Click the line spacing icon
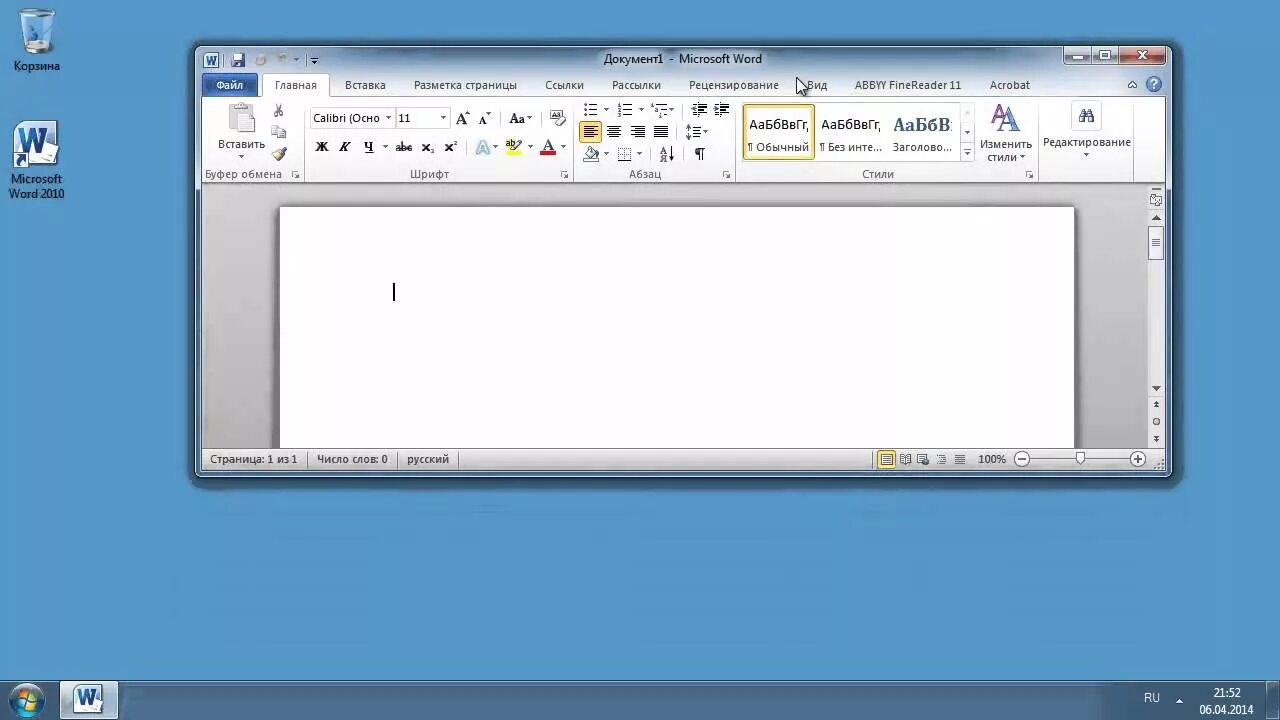Screen dimensions: 1280x720 point(693,132)
